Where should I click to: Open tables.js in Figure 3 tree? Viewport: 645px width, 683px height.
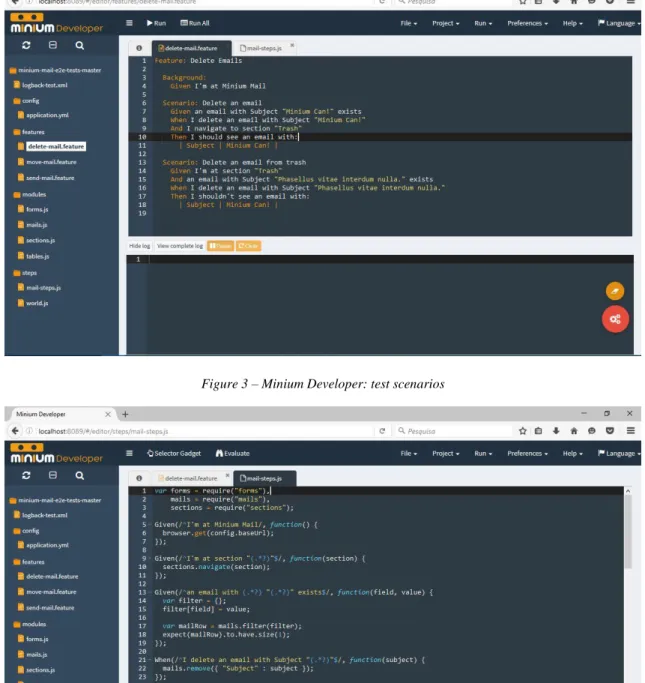[37, 256]
